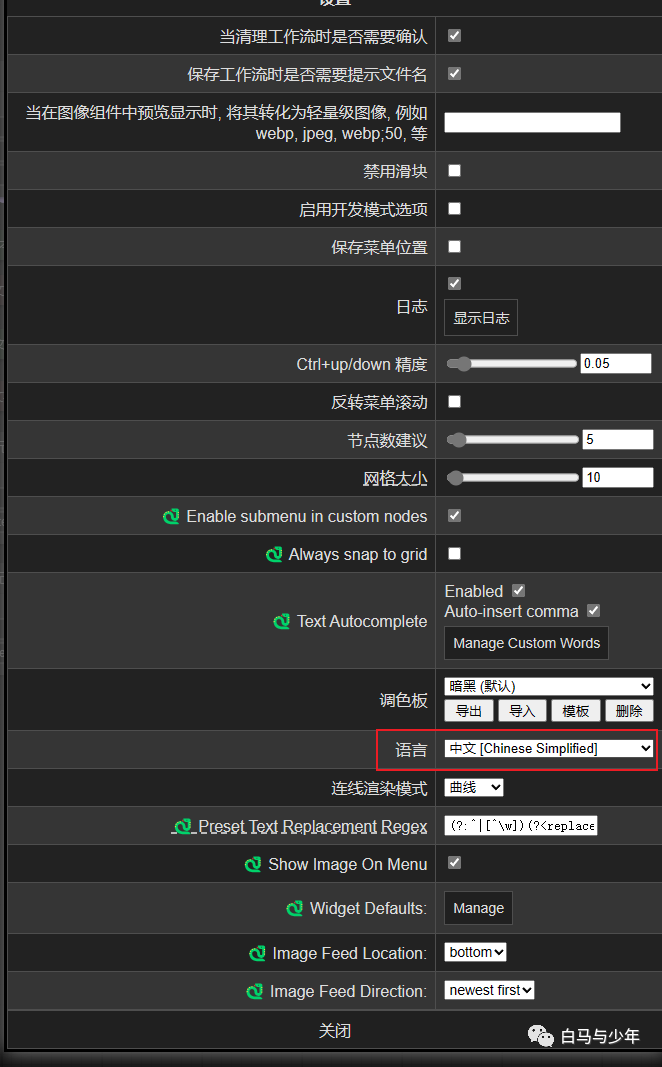Image resolution: width=662 pixels, height=1067 pixels.
Task: Click the snake icon beside Always snap to grid
Action: [274, 555]
